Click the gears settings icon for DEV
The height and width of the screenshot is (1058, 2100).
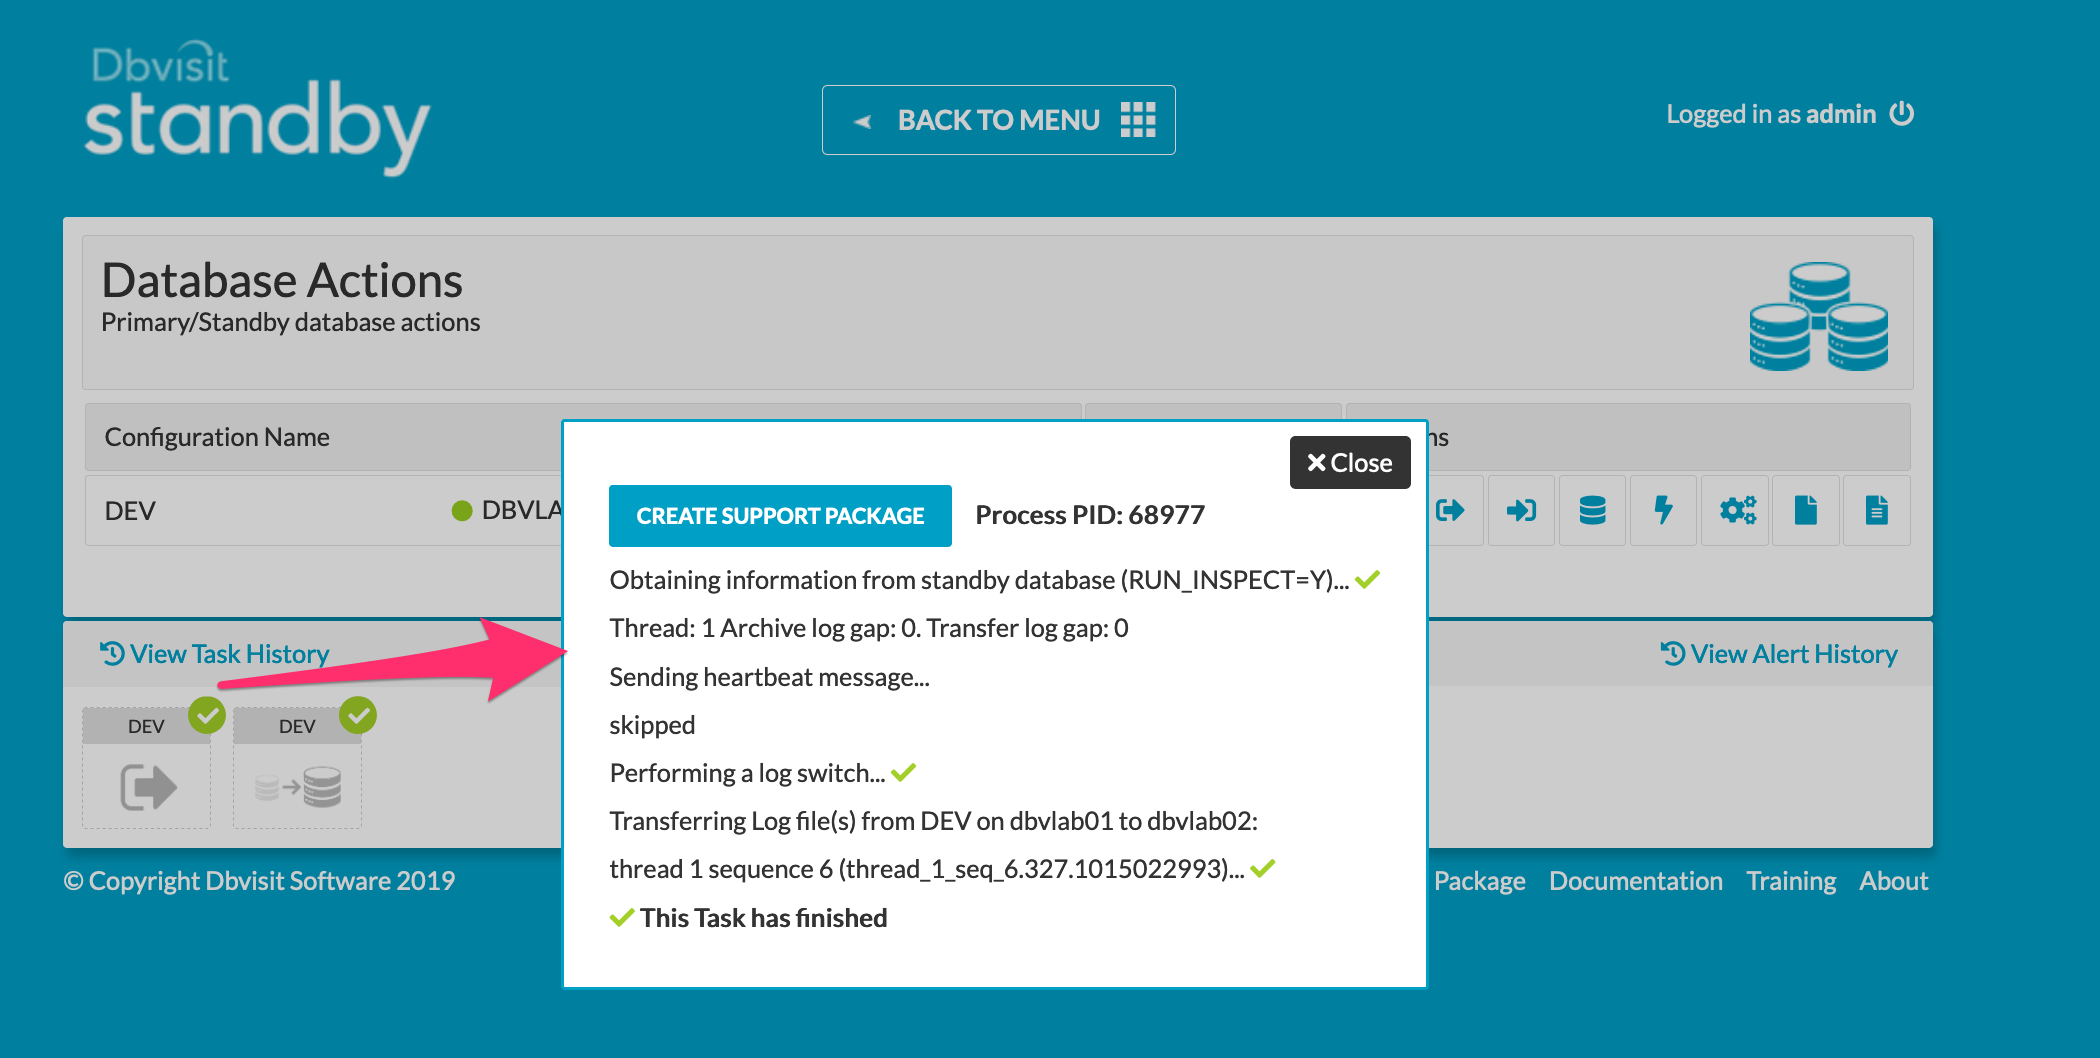click(1737, 511)
